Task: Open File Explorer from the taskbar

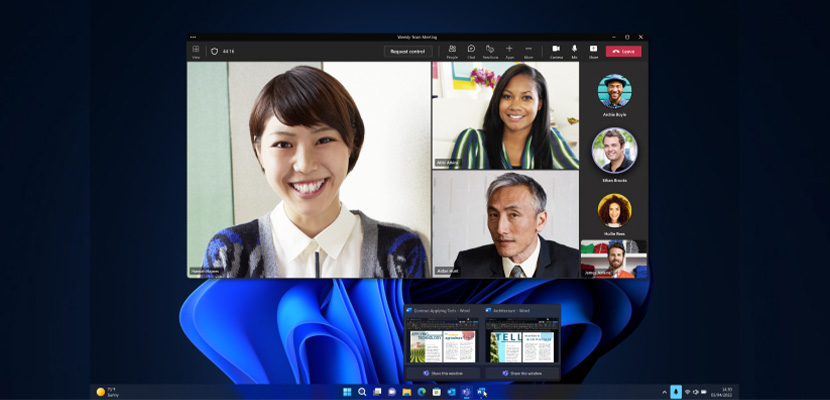Action: (406, 392)
